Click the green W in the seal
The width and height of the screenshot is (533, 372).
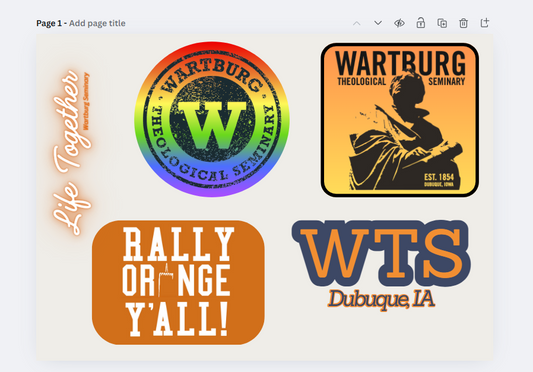[x=212, y=125]
